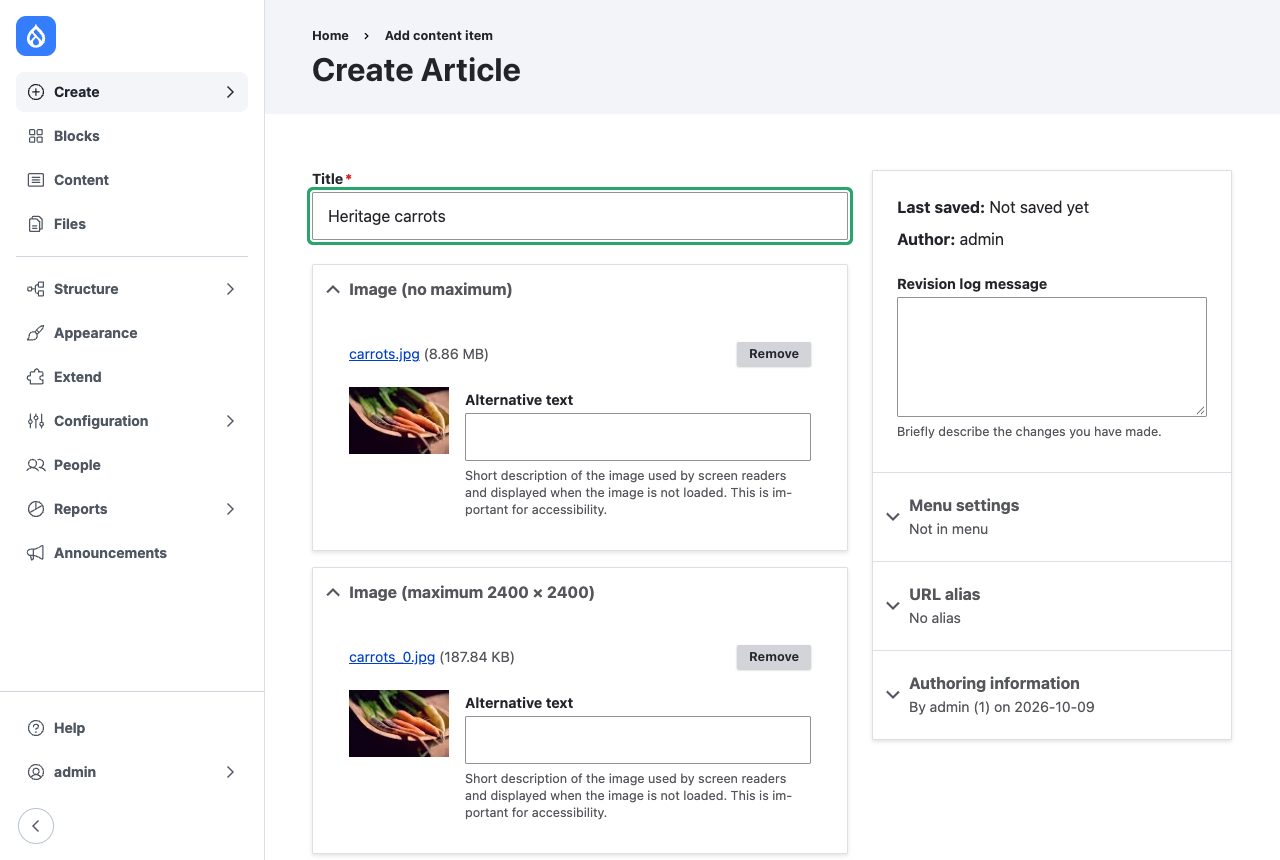The width and height of the screenshot is (1280, 860).
Task: Expand the Reports submenu chevron
Action: (x=230, y=509)
